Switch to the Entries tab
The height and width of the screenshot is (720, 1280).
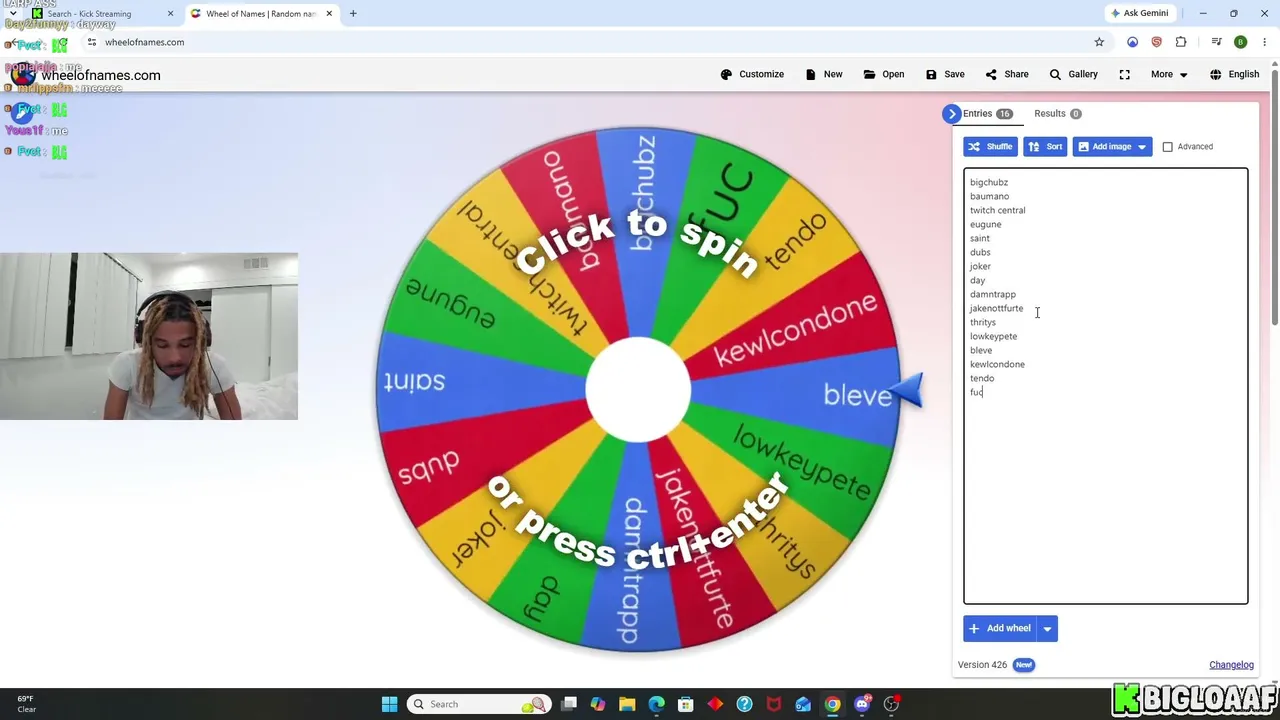[988, 114]
